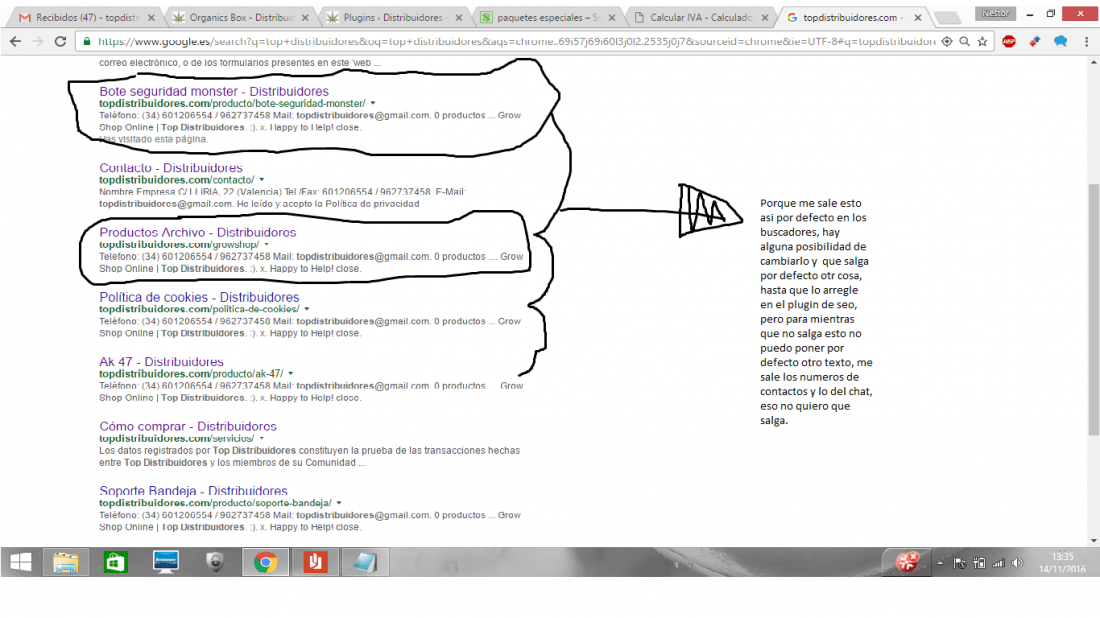This screenshot has width=1100, height=618.
Task: Open the blue chat bubble extension icon
Action: click(1060, 41)
